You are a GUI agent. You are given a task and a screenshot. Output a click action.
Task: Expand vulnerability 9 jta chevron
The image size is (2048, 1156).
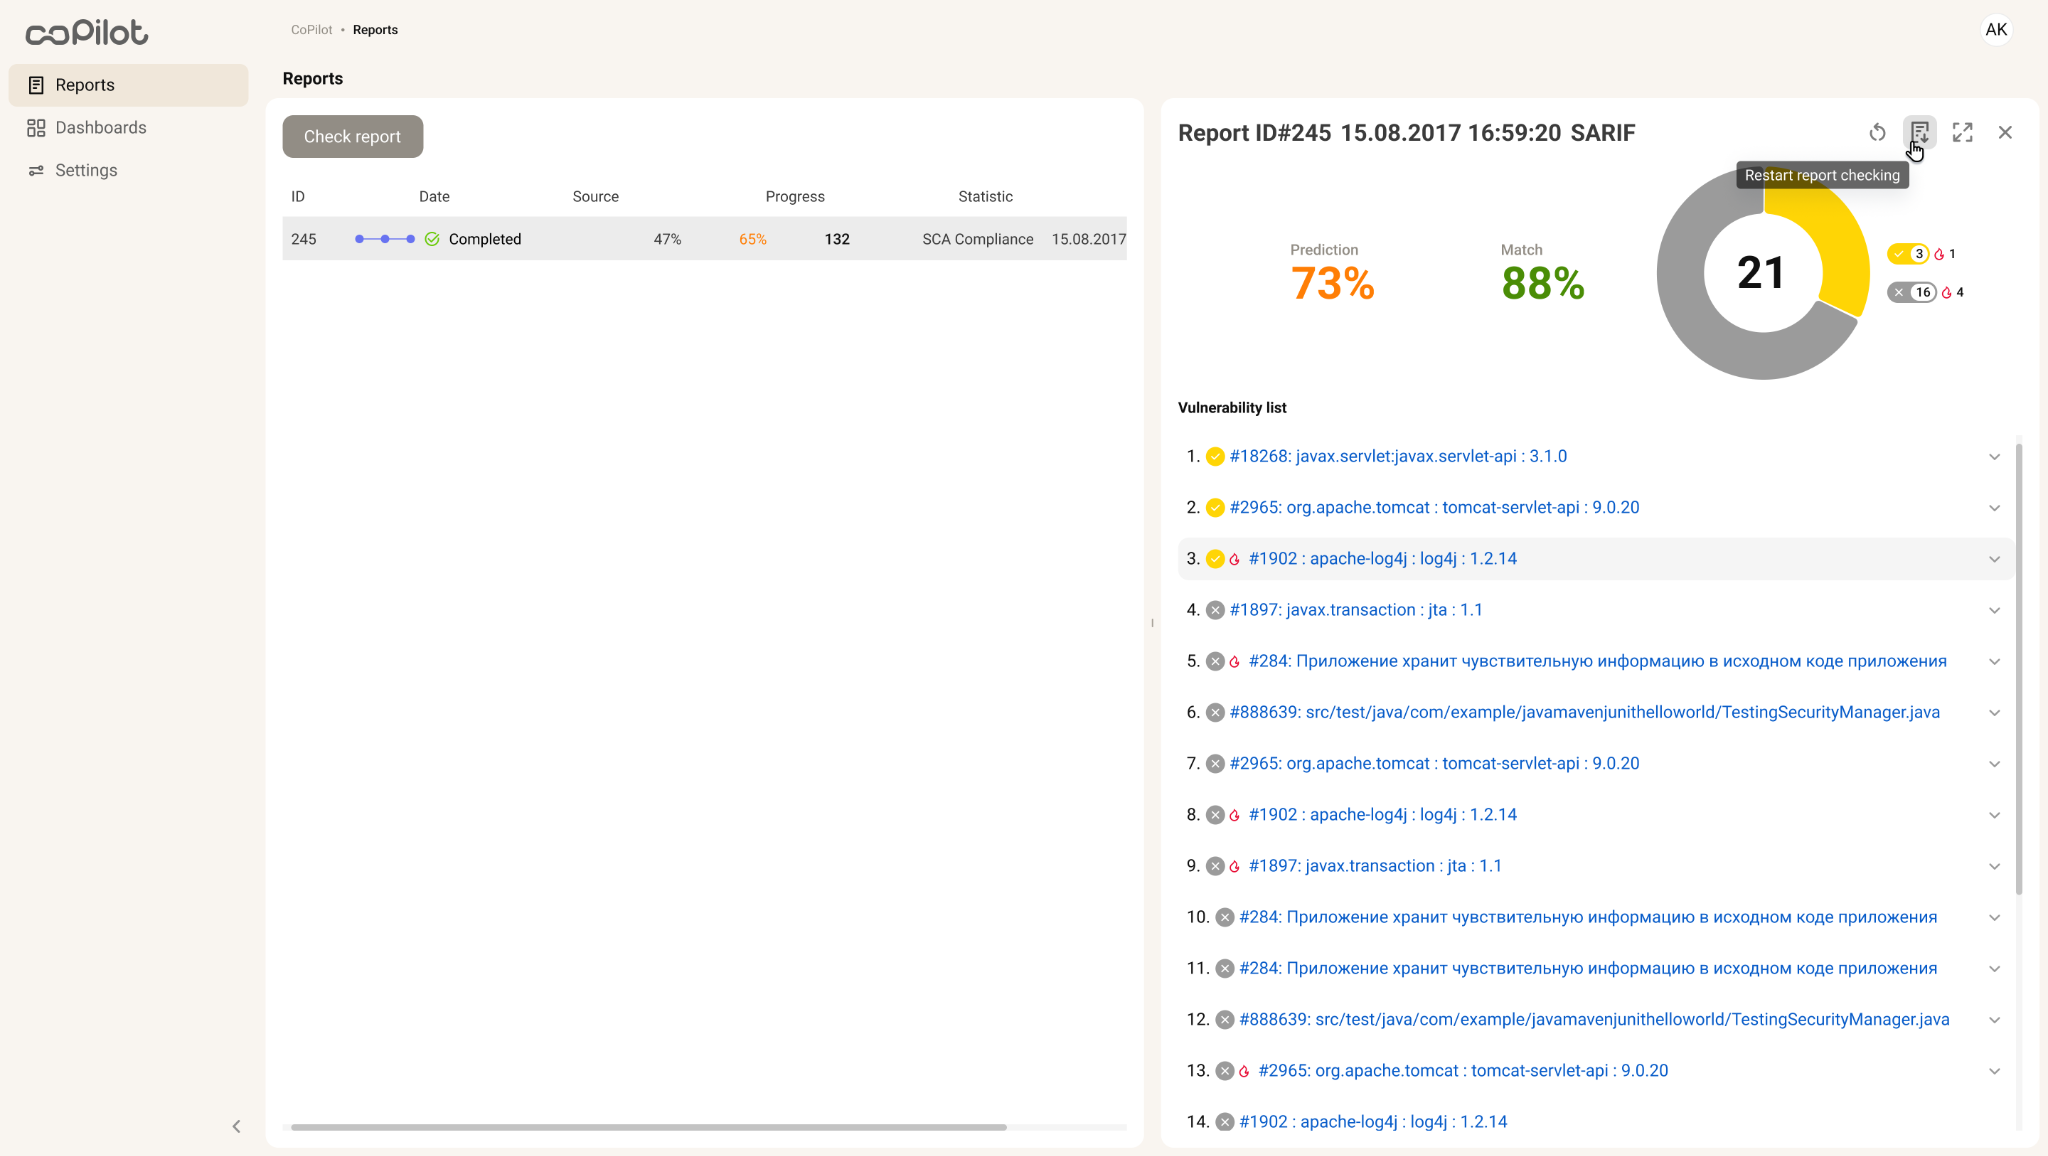pyautogui.click(x=1994, y=866)
